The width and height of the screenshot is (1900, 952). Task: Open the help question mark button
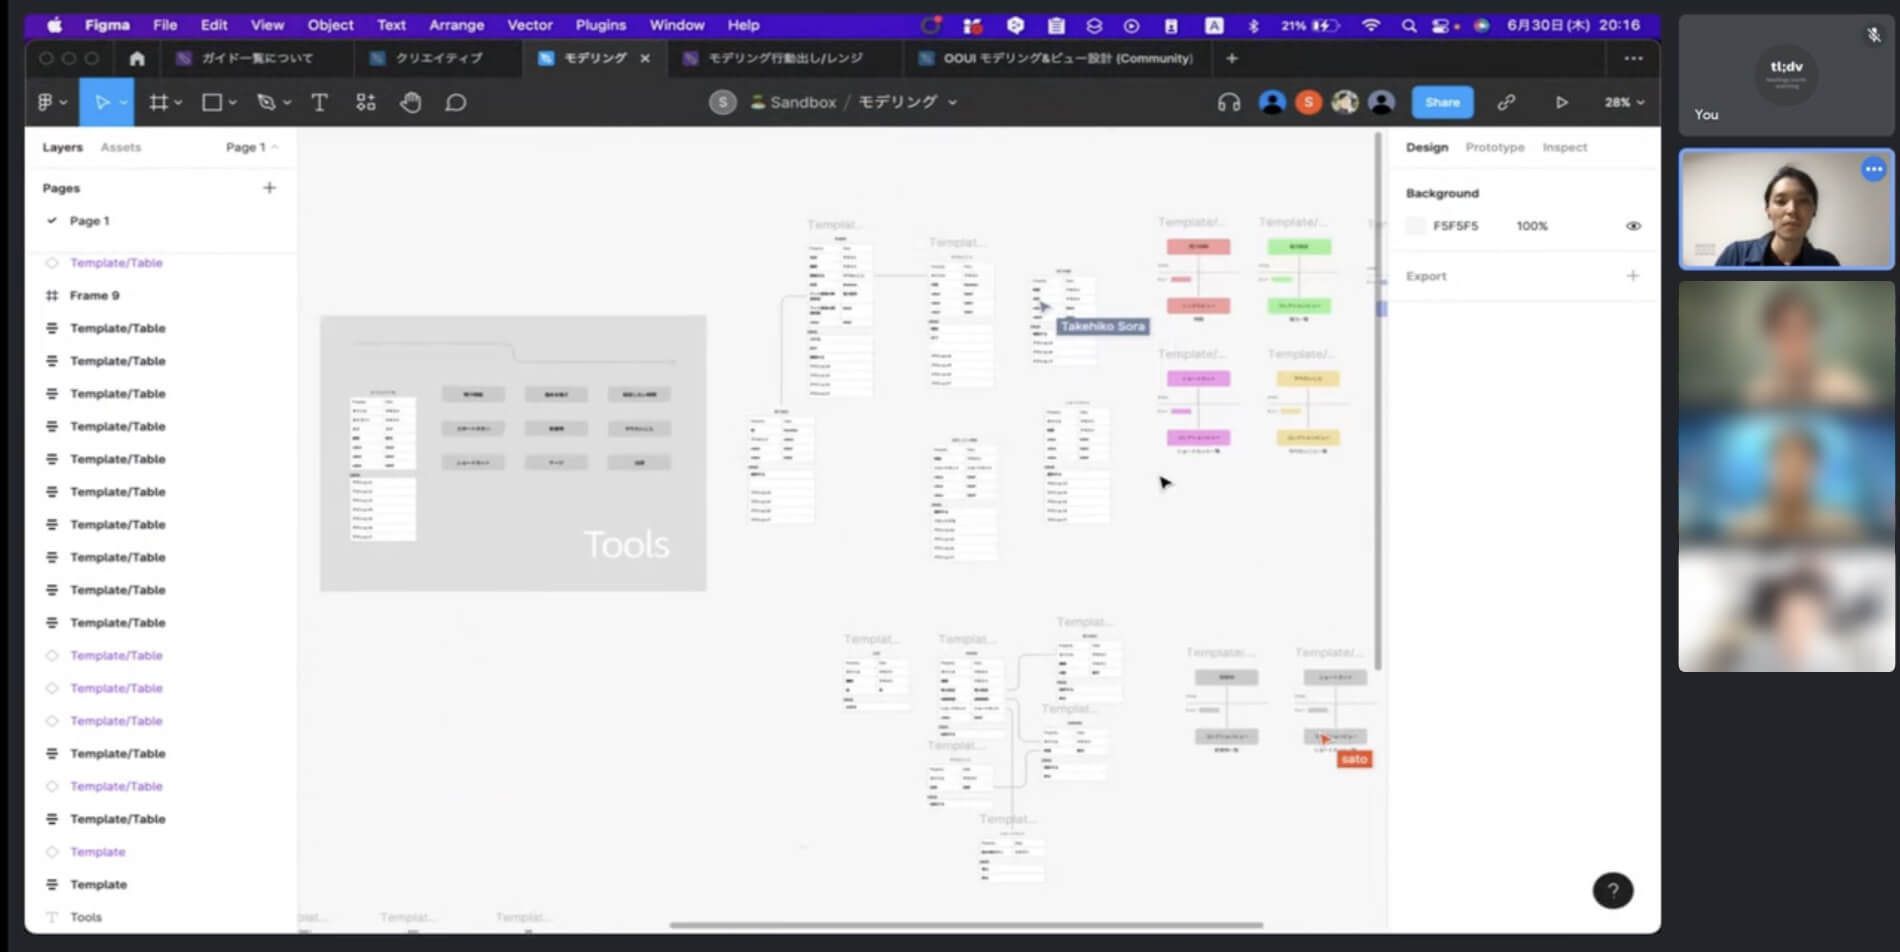click(x=1612, y=890)
